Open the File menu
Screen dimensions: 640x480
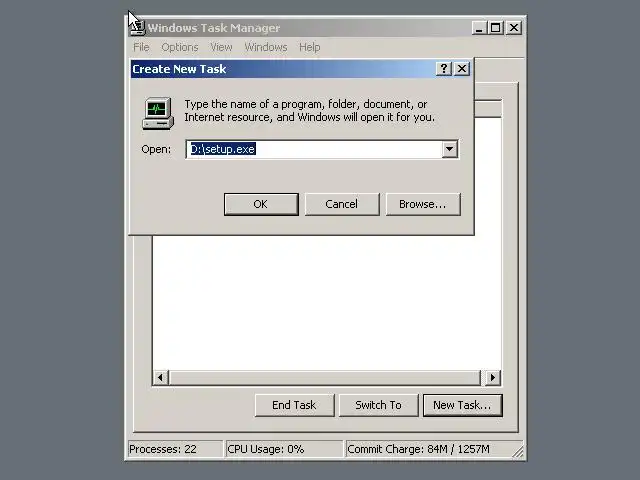pos(141,47)
